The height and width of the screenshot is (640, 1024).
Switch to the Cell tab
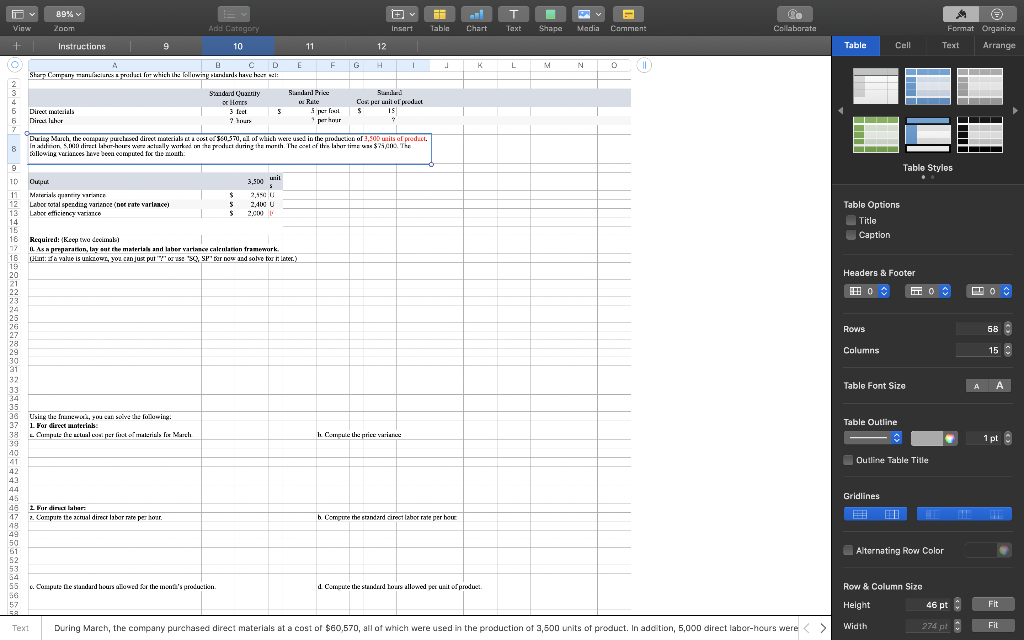[x=903, y=45]
